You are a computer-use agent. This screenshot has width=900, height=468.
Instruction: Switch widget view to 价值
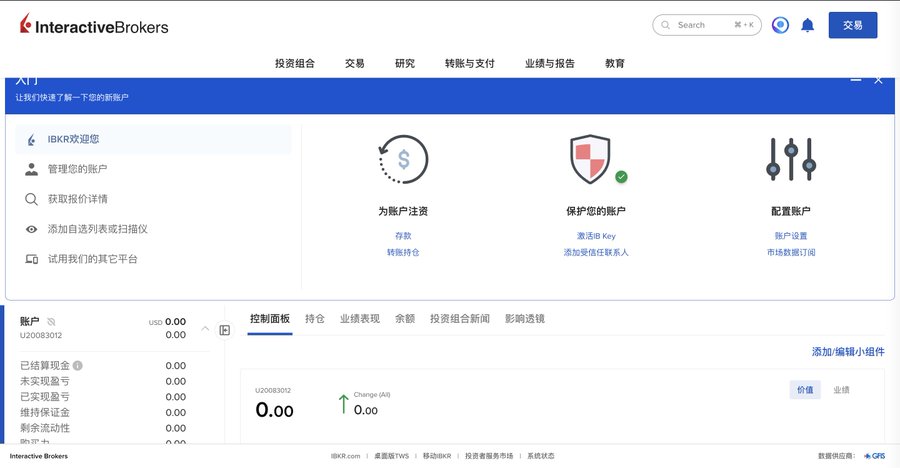click(805, 390)
